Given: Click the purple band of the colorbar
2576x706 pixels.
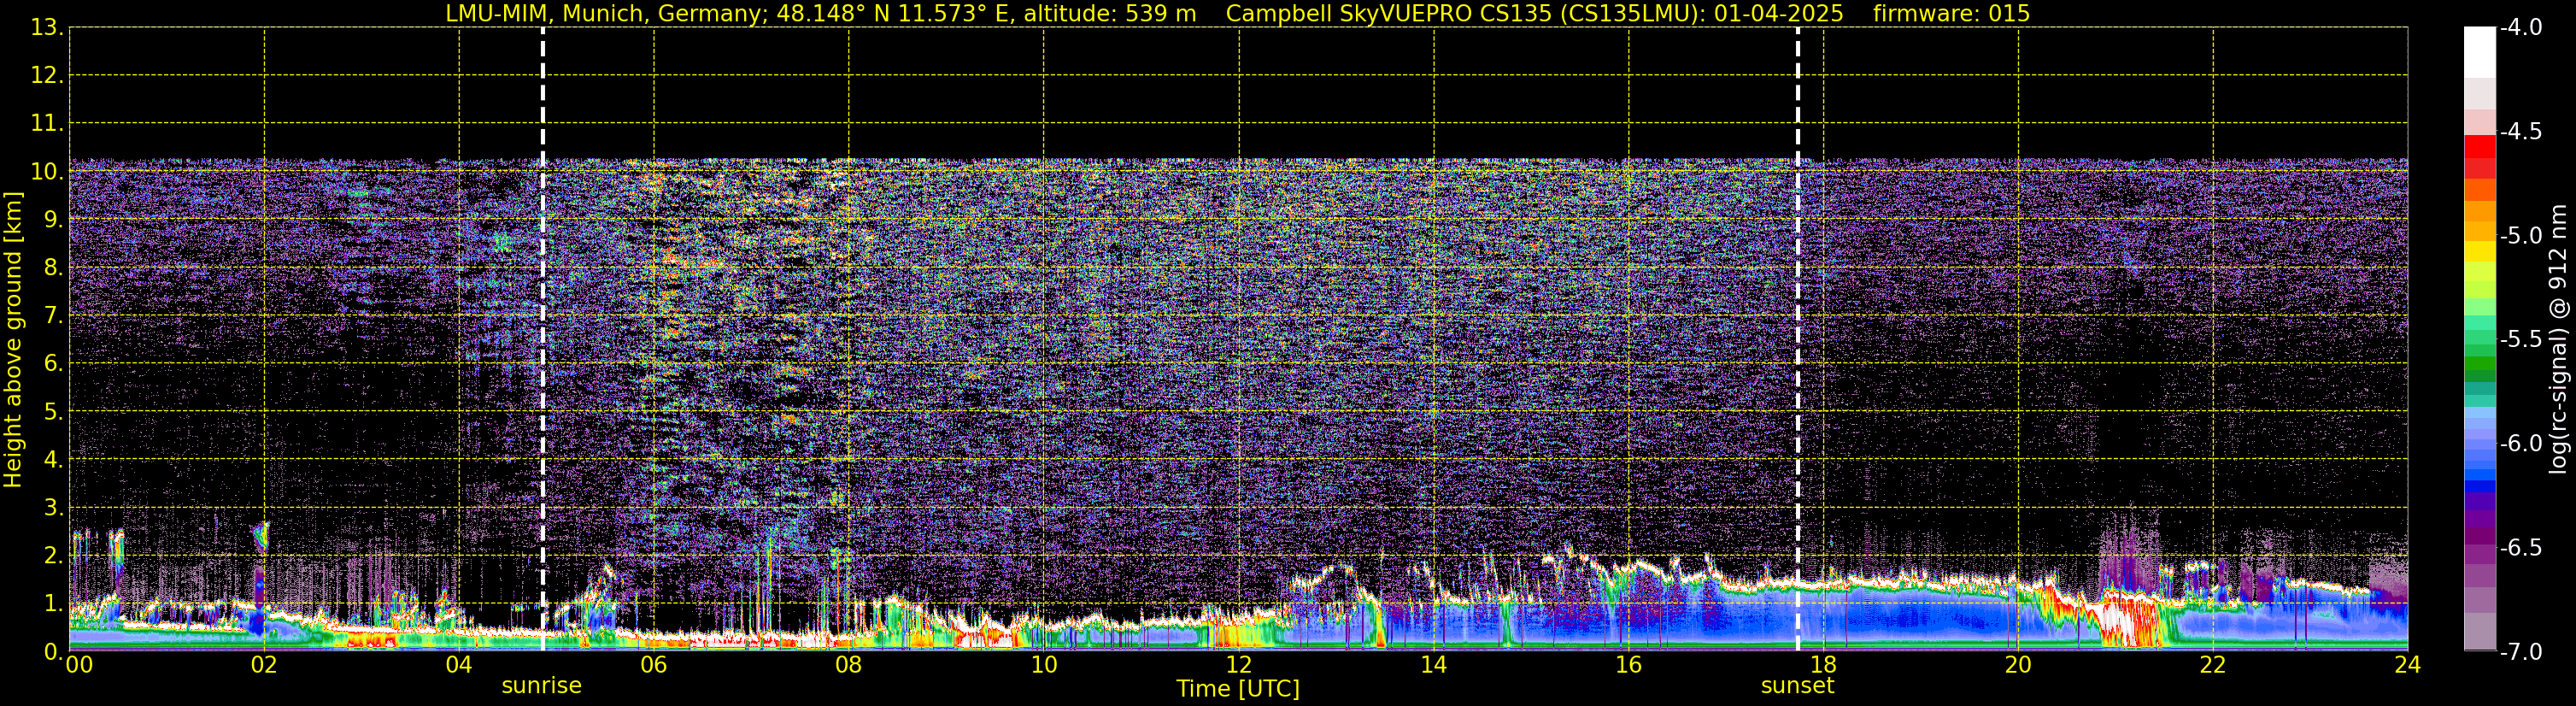Looking at the screenshot, I should (2480, 520).
